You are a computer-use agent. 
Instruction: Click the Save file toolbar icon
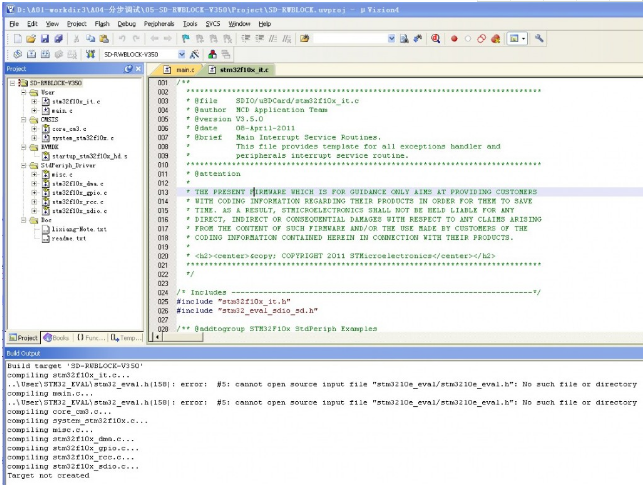point(44,38)
